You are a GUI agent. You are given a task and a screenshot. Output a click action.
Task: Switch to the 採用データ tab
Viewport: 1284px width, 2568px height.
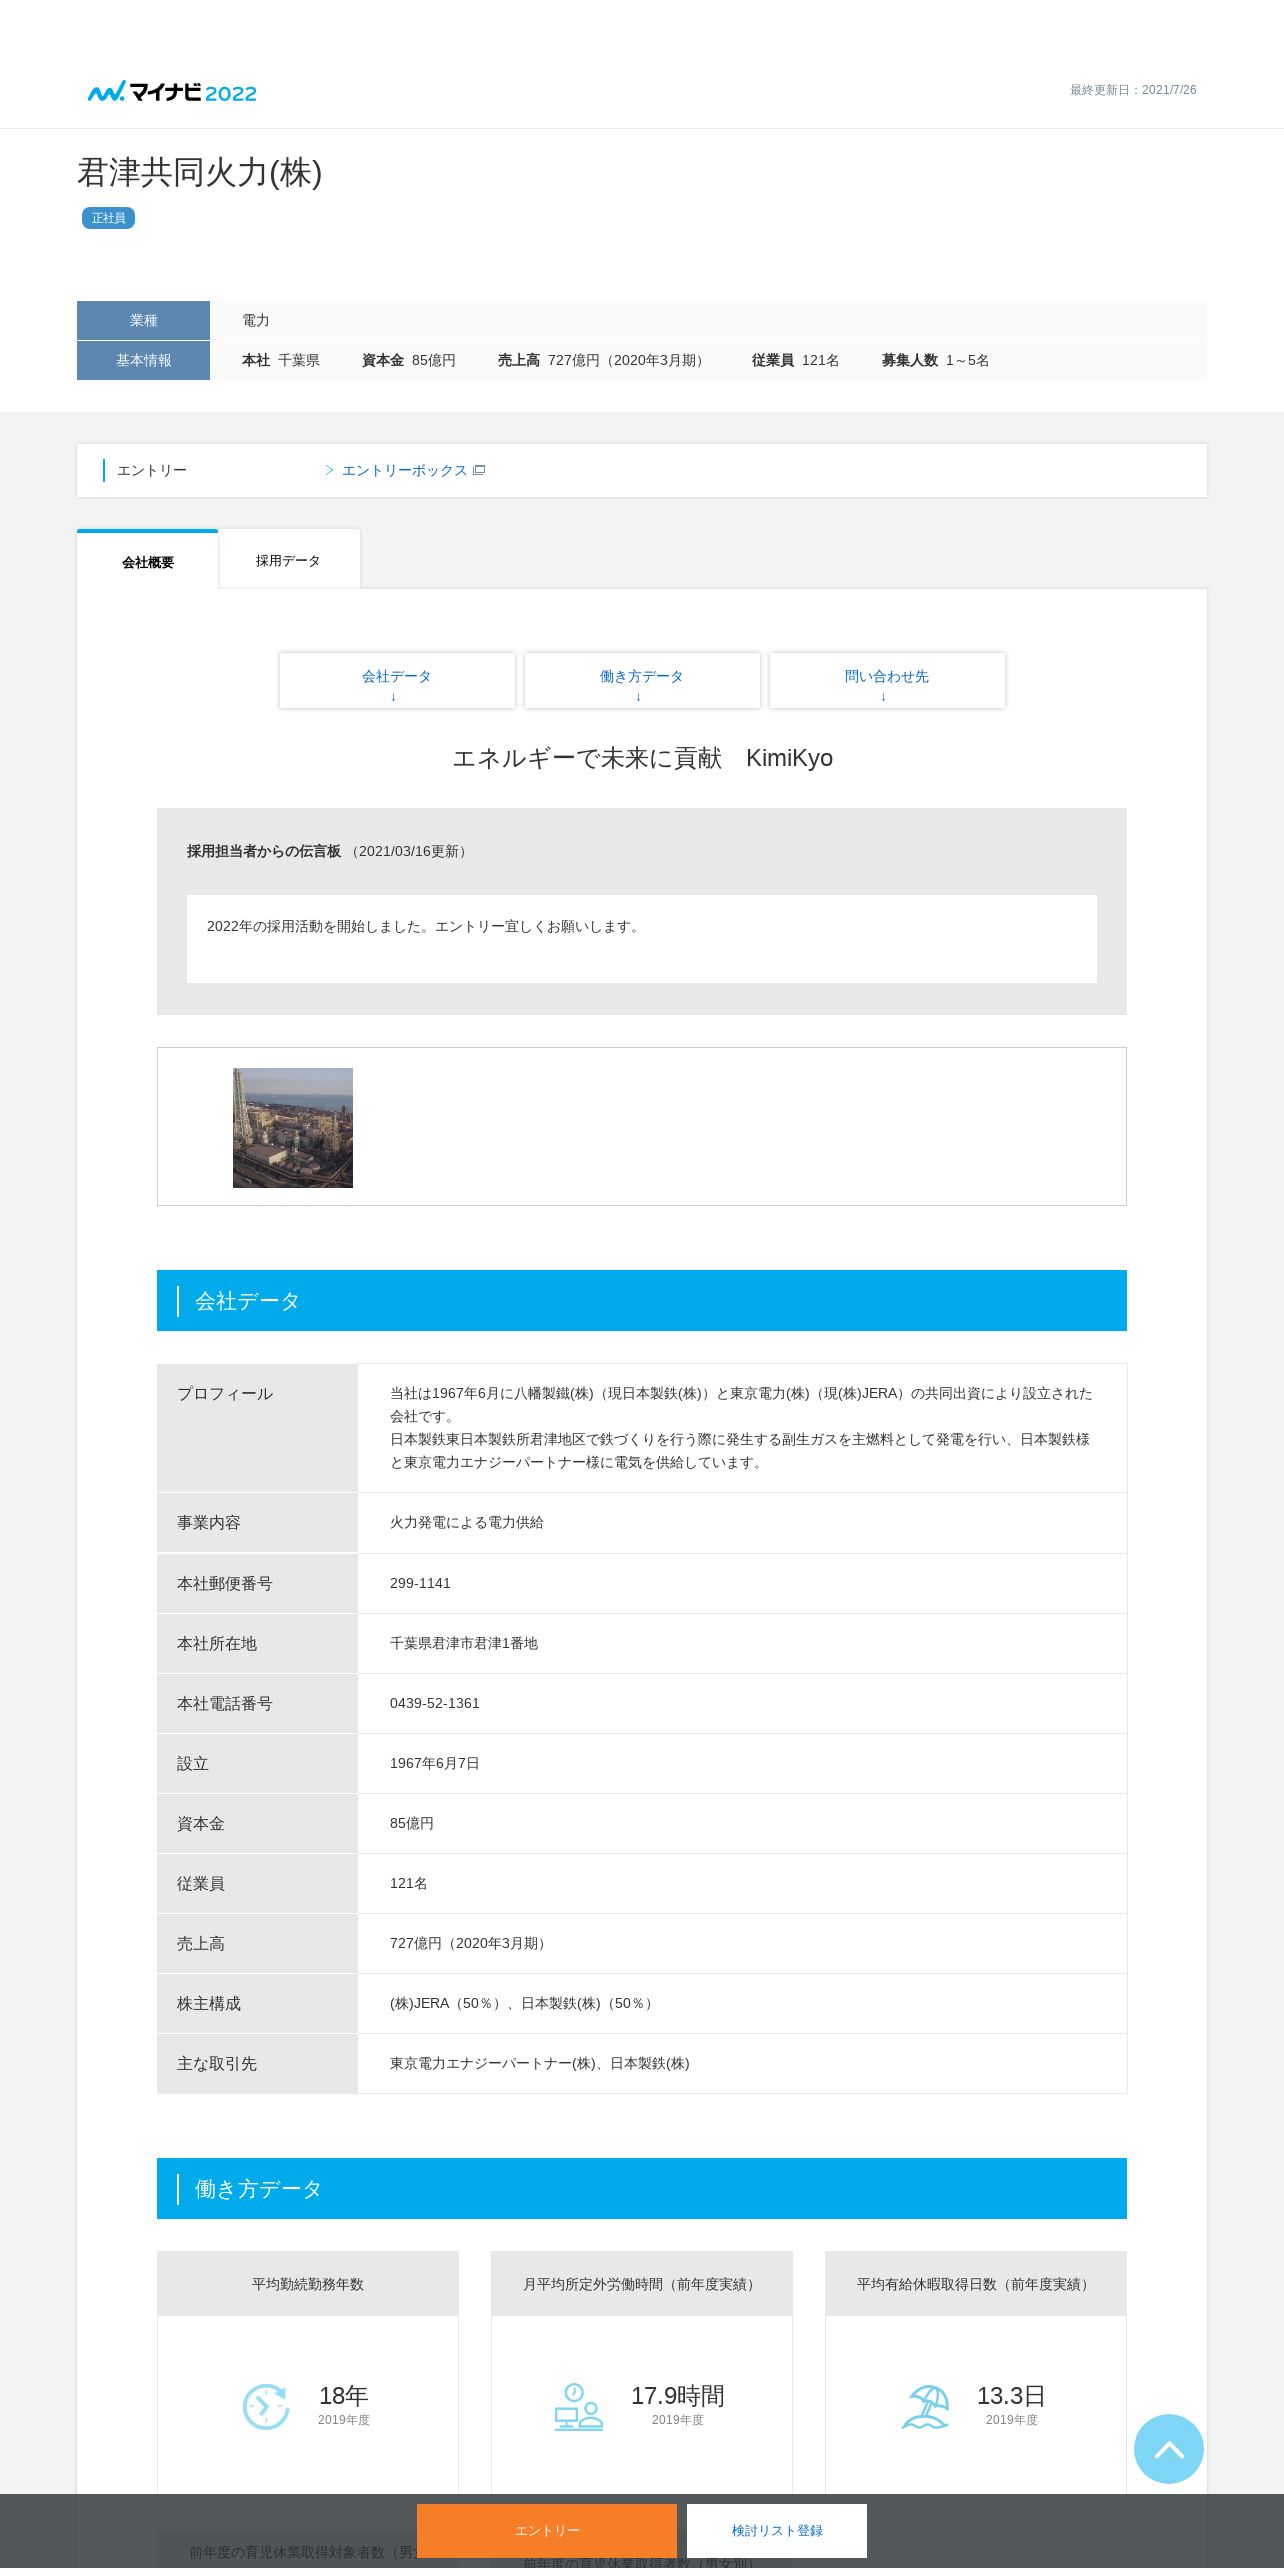coord(289,560)
